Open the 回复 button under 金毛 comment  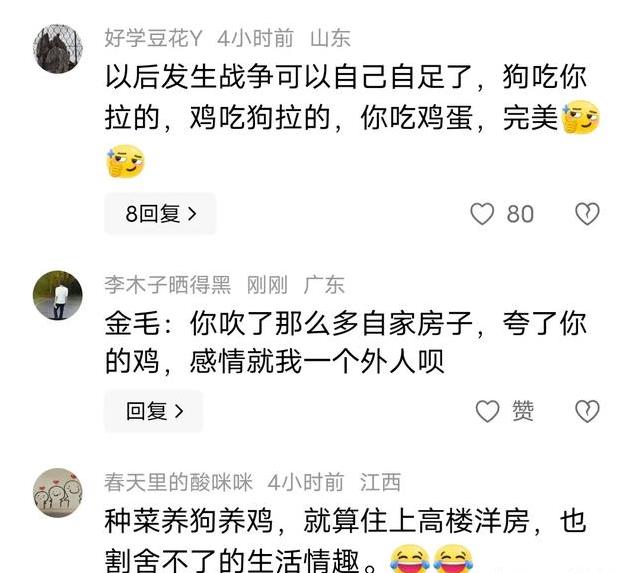point(153,411)
